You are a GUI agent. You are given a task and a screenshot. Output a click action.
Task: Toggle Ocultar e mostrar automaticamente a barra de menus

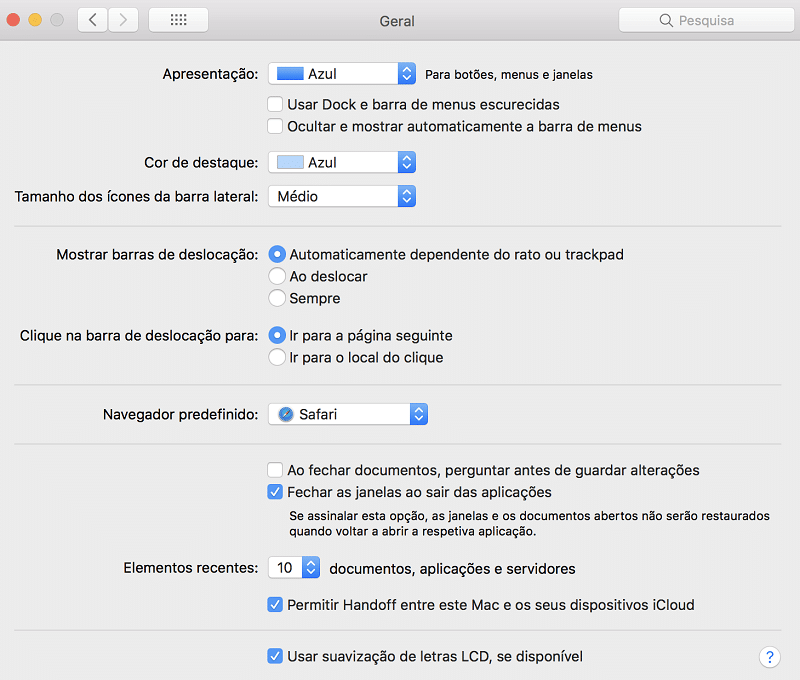275,126
